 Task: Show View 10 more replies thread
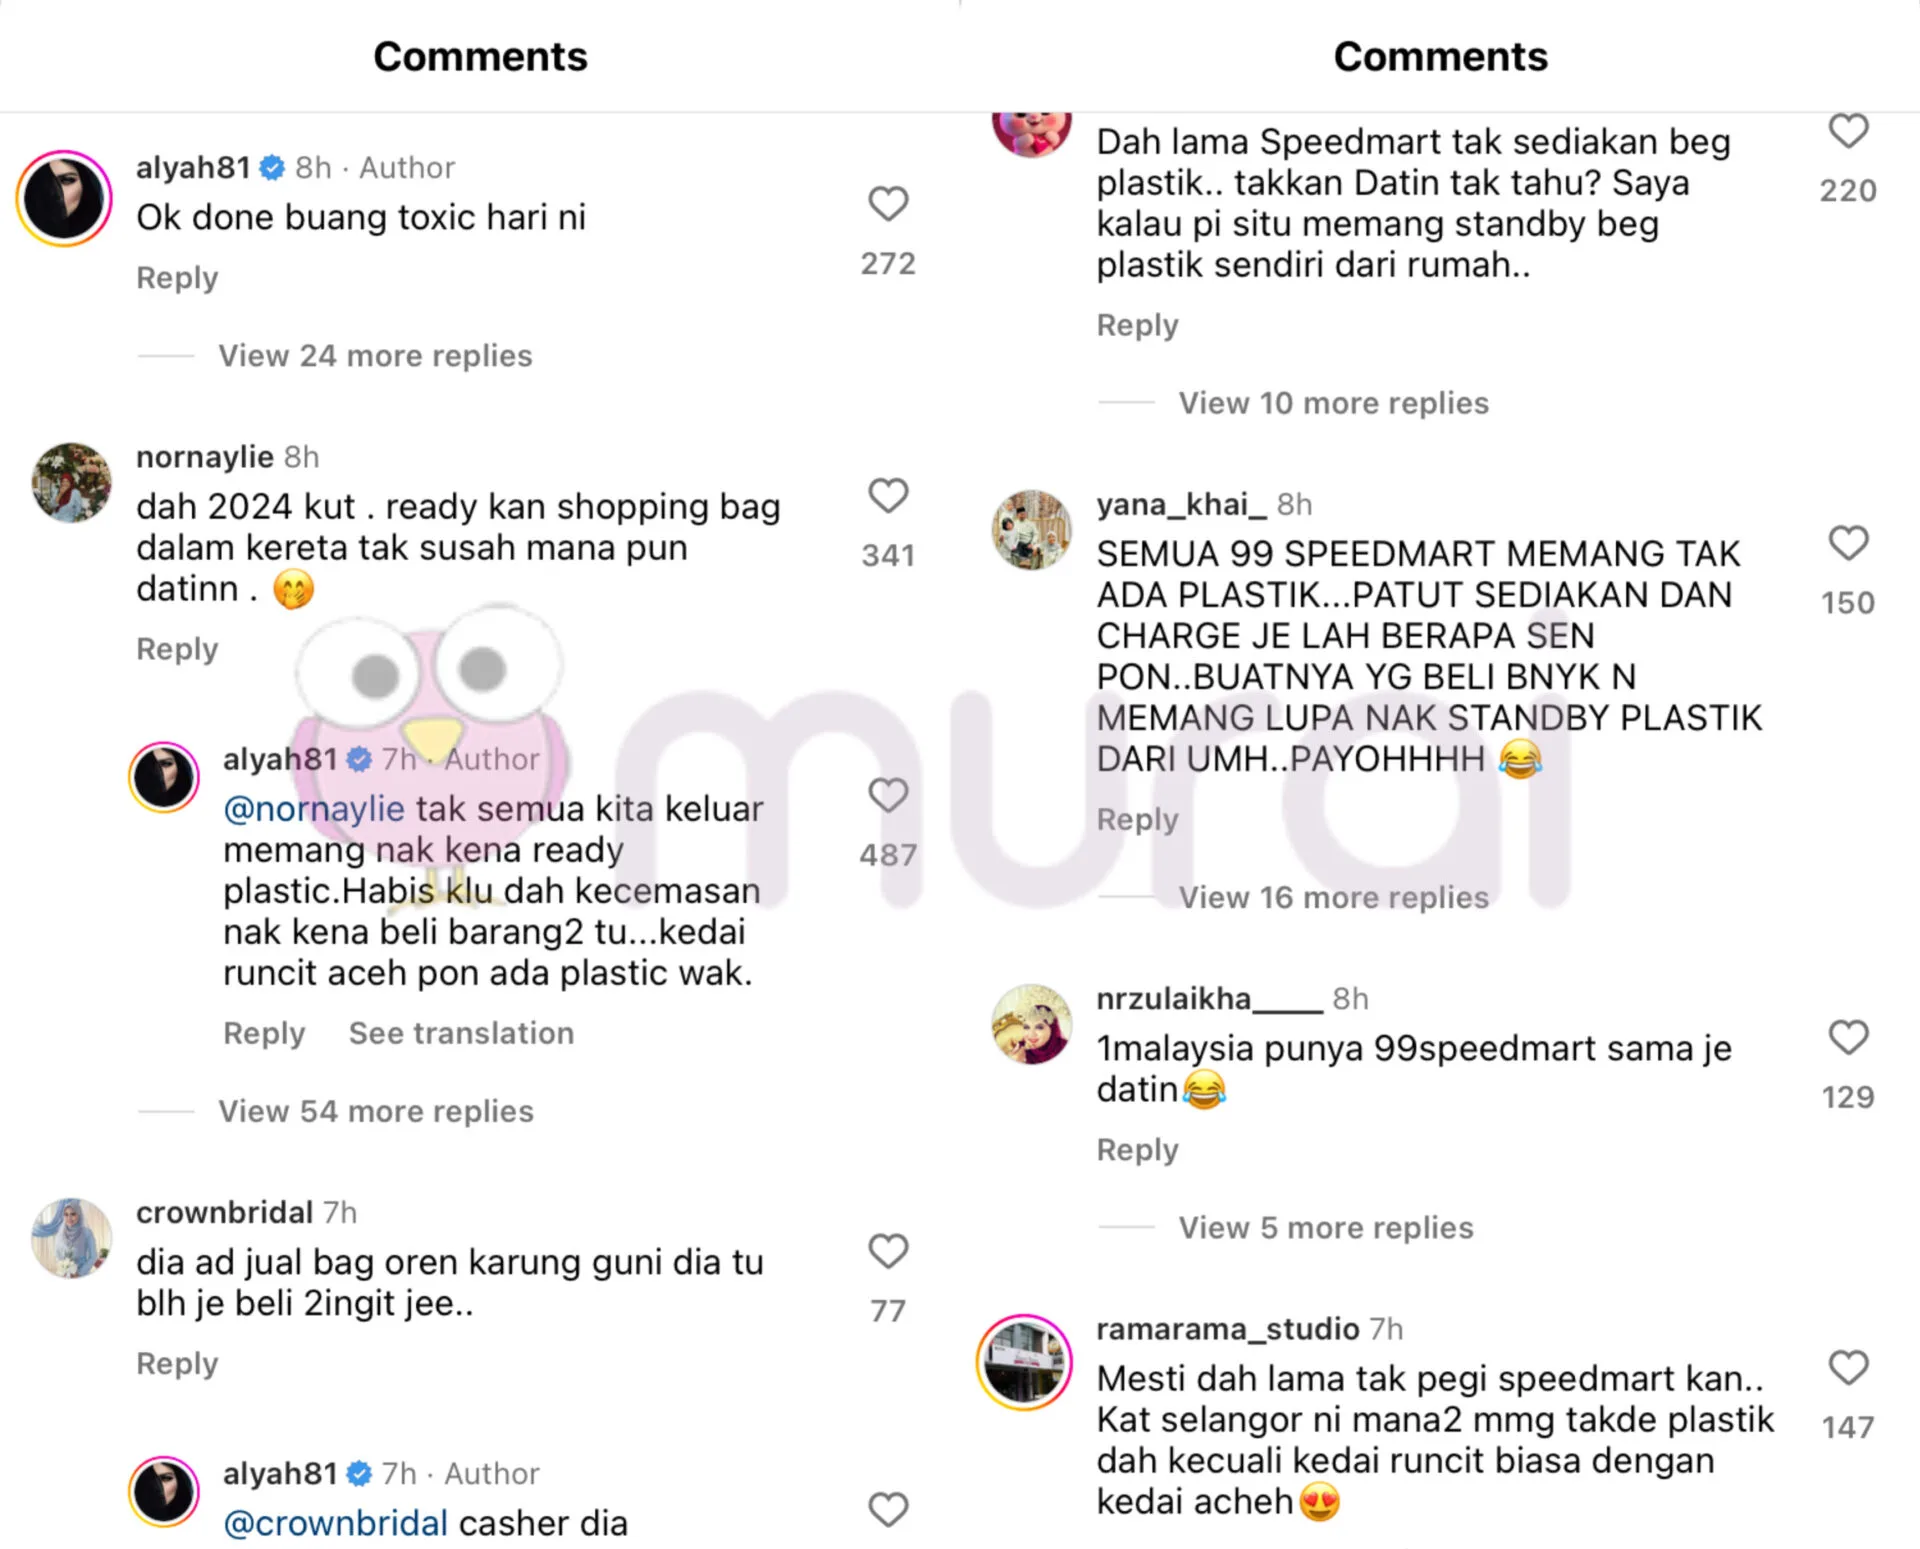[x=1333, y=403]
